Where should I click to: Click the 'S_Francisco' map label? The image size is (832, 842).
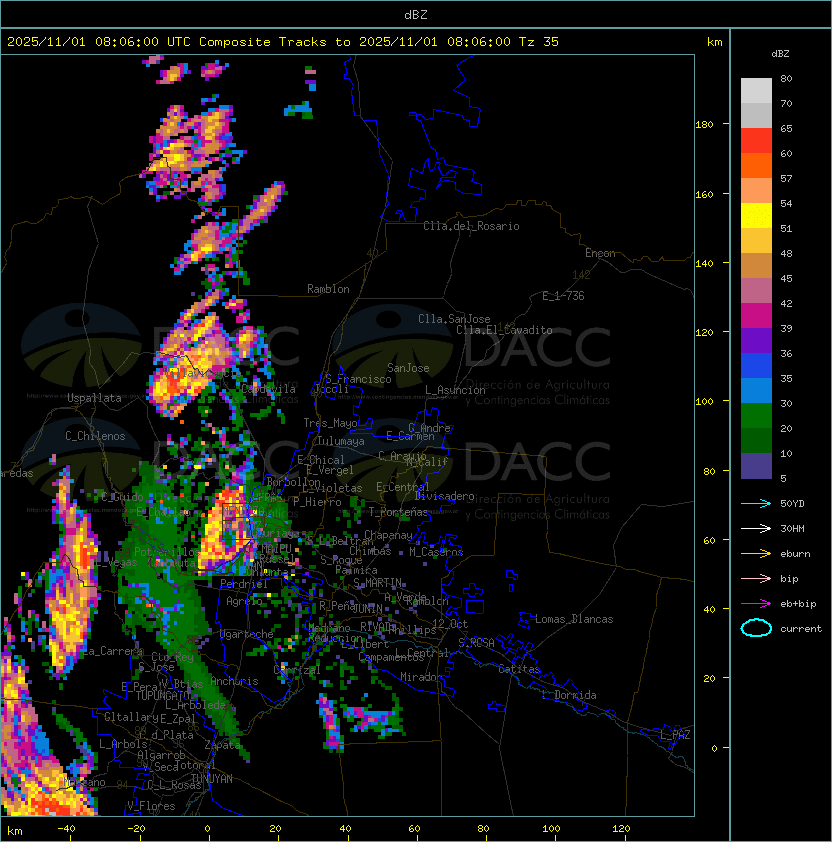pos(358,379)
